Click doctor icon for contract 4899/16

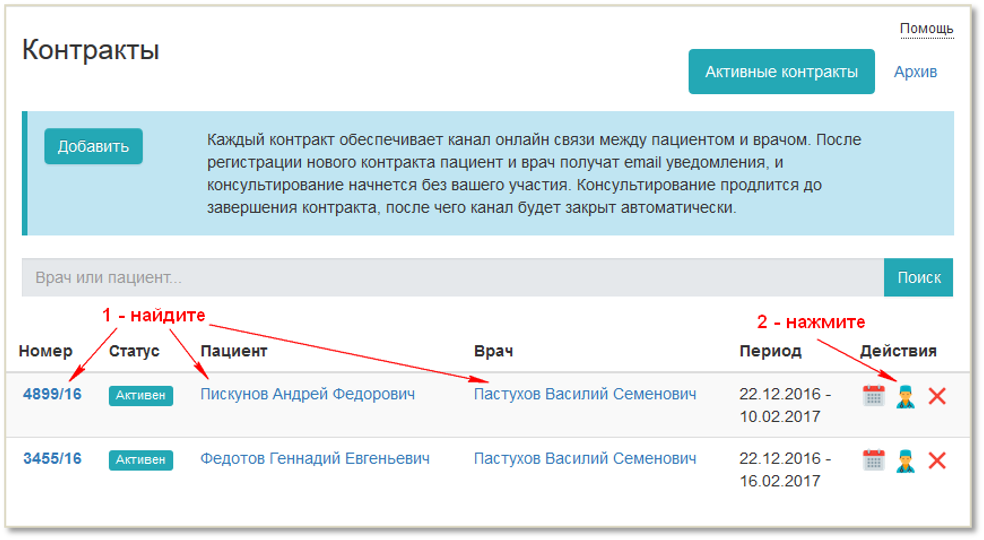tap(905, 395)
